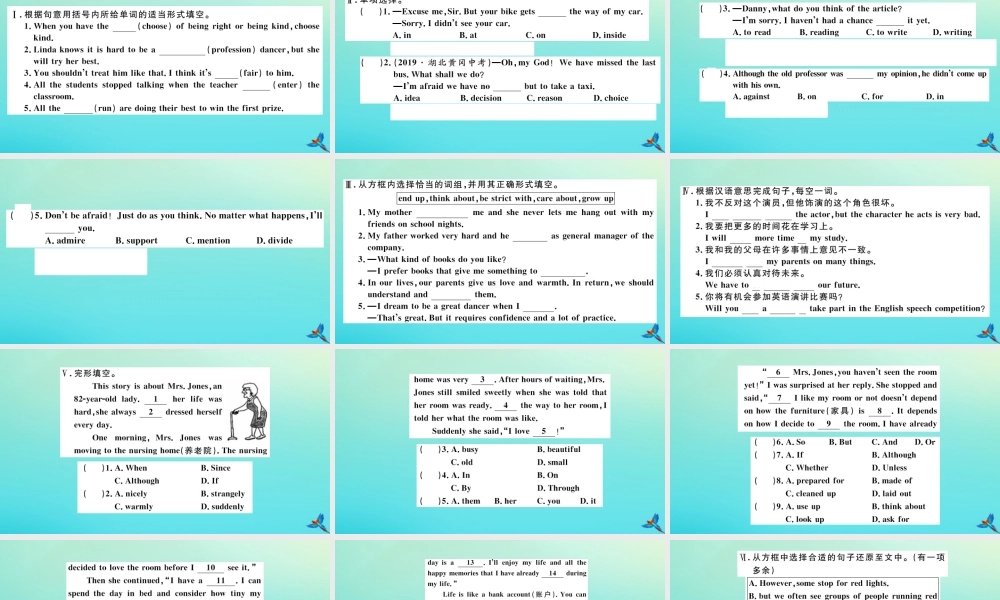
Task: Choose option 'D. choice'
Action: pos(611,98)
